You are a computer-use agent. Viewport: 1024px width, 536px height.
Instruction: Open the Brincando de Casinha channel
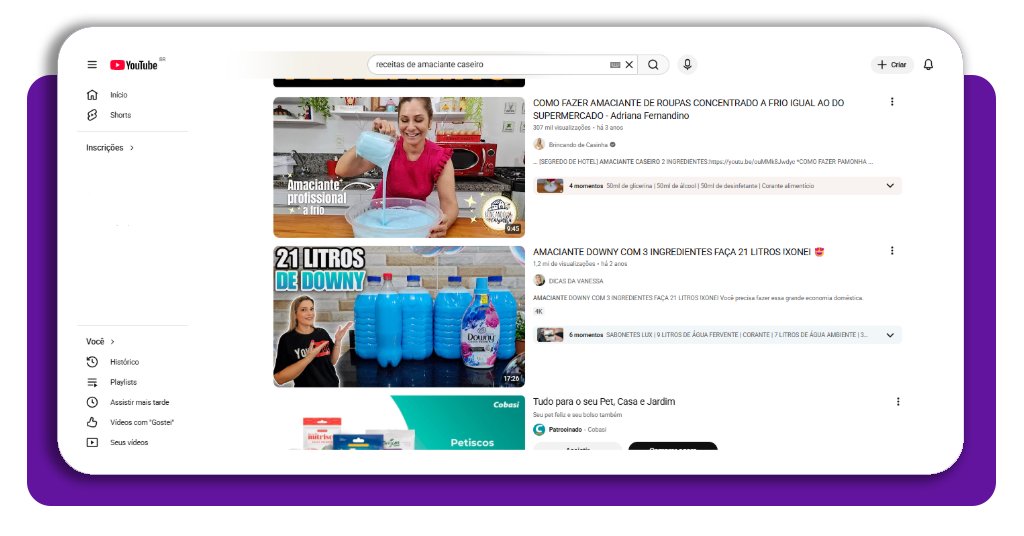(578, 145)
